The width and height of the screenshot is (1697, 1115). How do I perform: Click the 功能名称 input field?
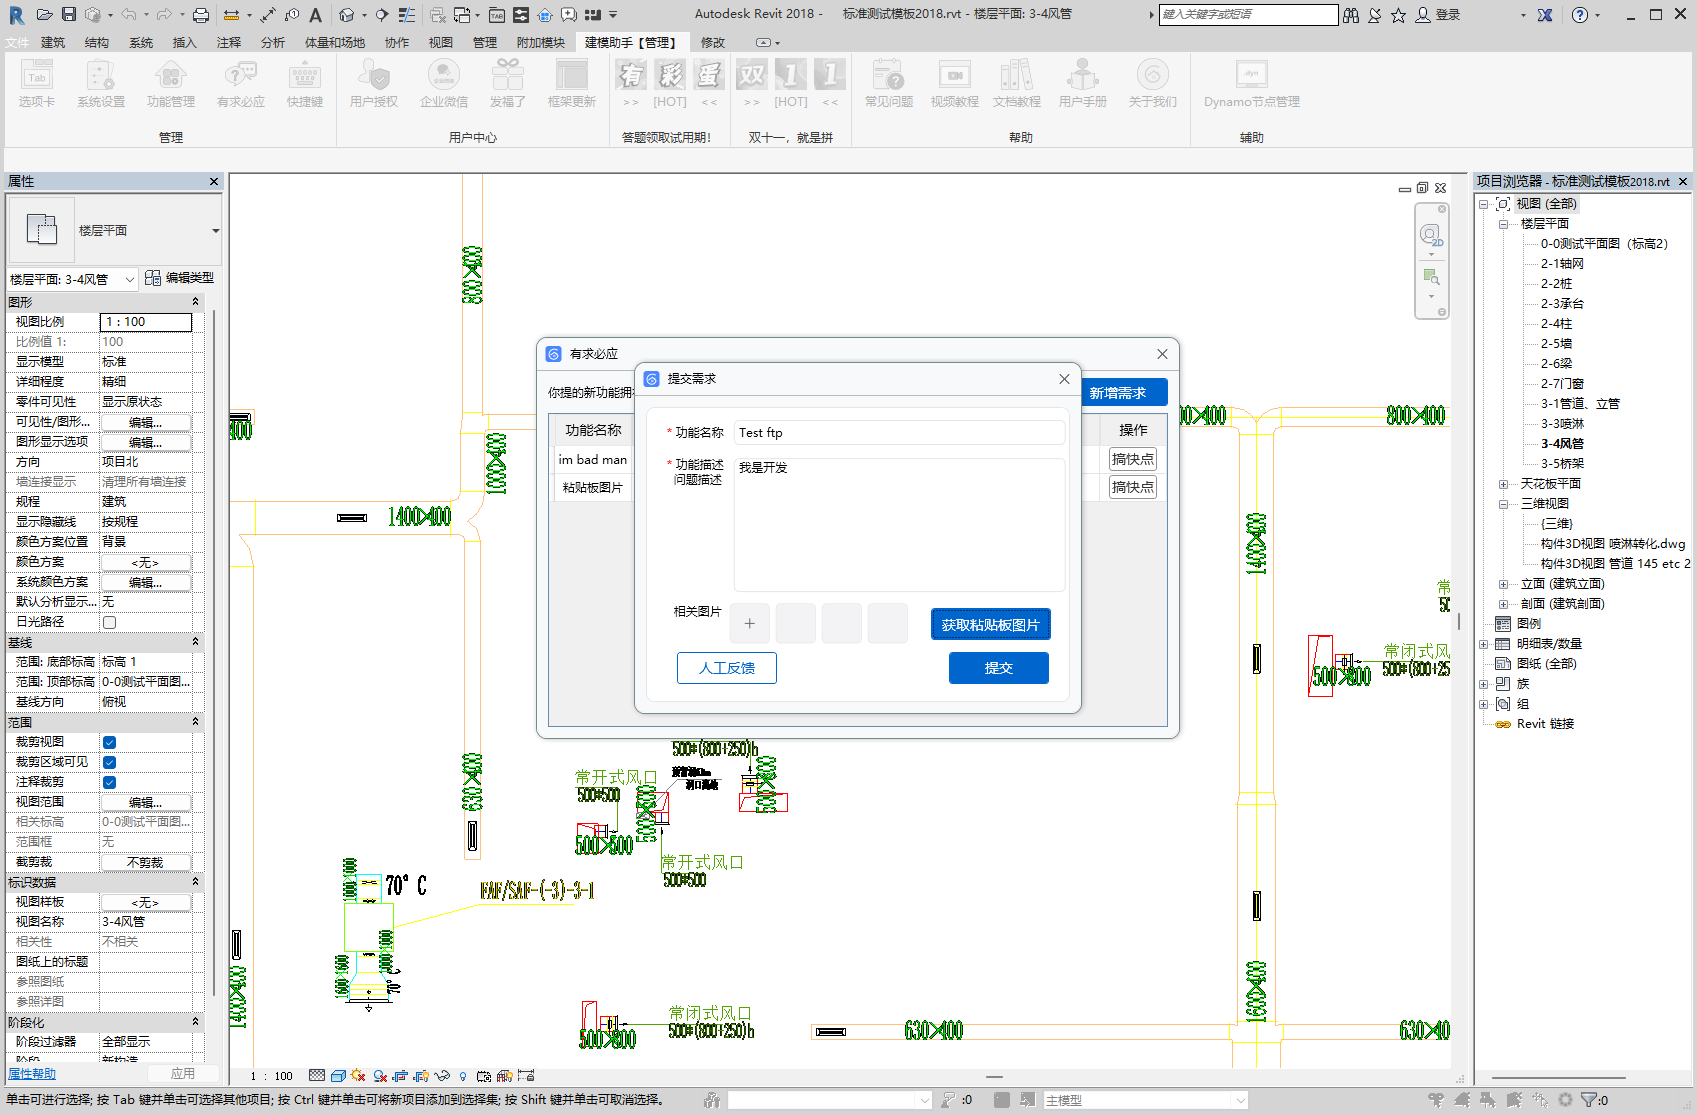[898, 433]
